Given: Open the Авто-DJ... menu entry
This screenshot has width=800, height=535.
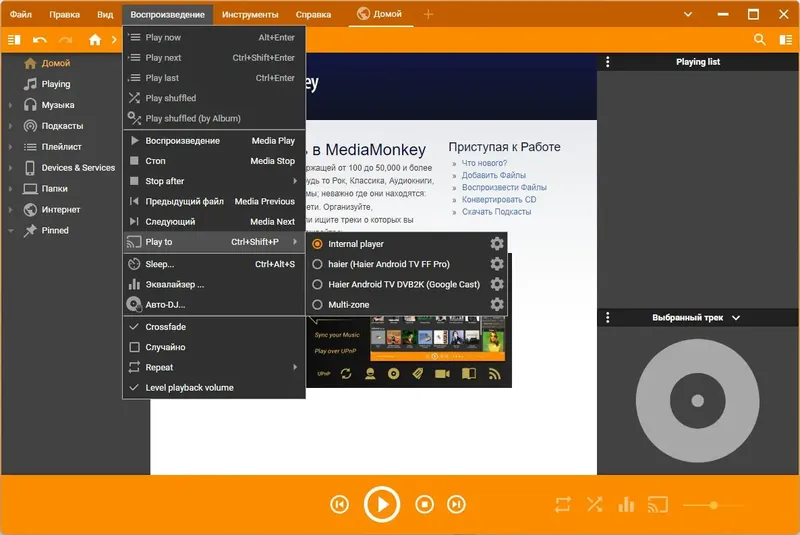Looking at the screenshot, I should click(214, 304).
